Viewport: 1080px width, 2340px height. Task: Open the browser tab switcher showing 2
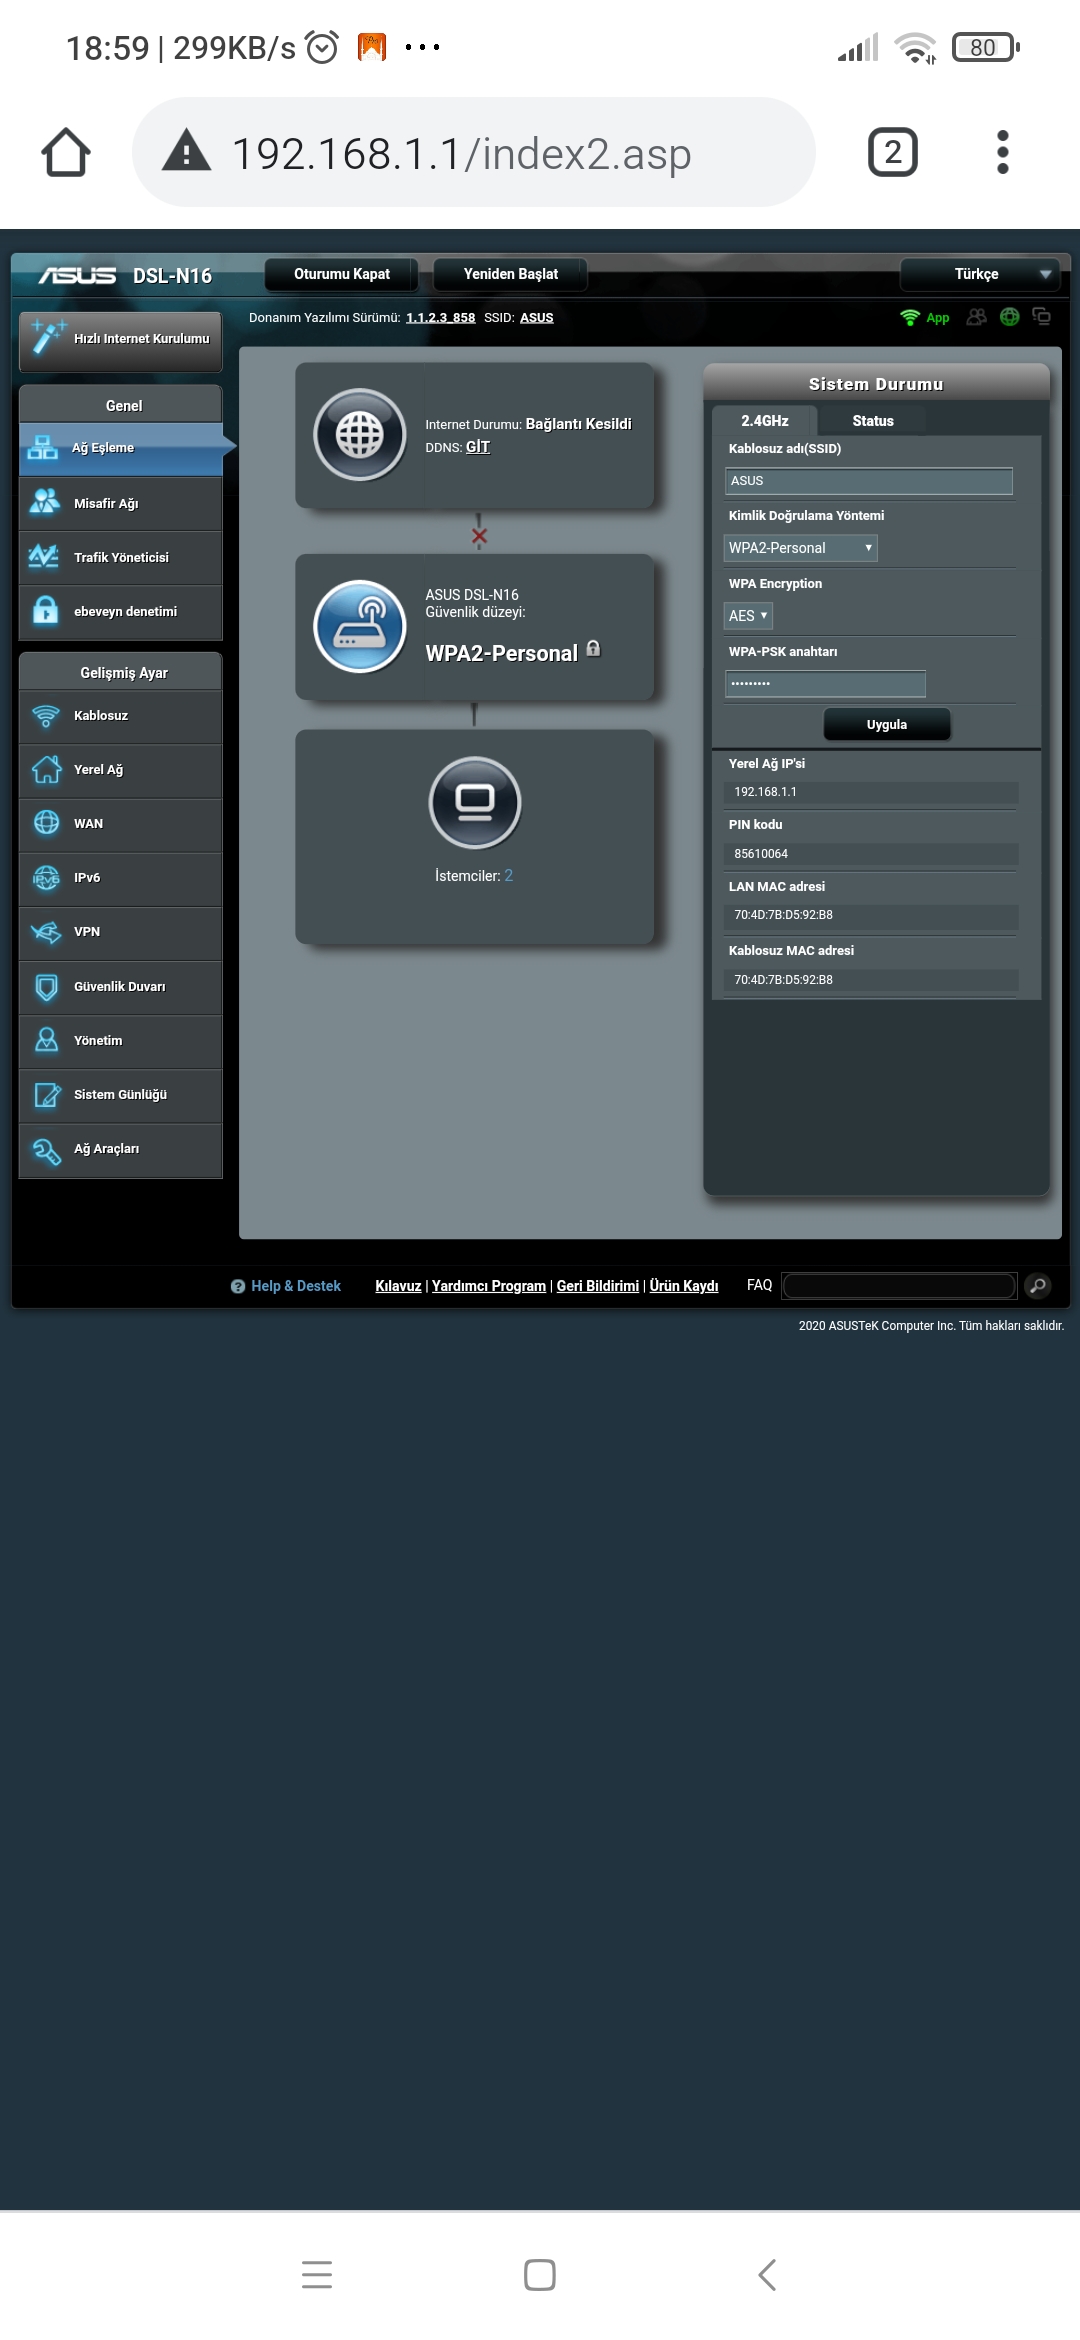[893, 152]
